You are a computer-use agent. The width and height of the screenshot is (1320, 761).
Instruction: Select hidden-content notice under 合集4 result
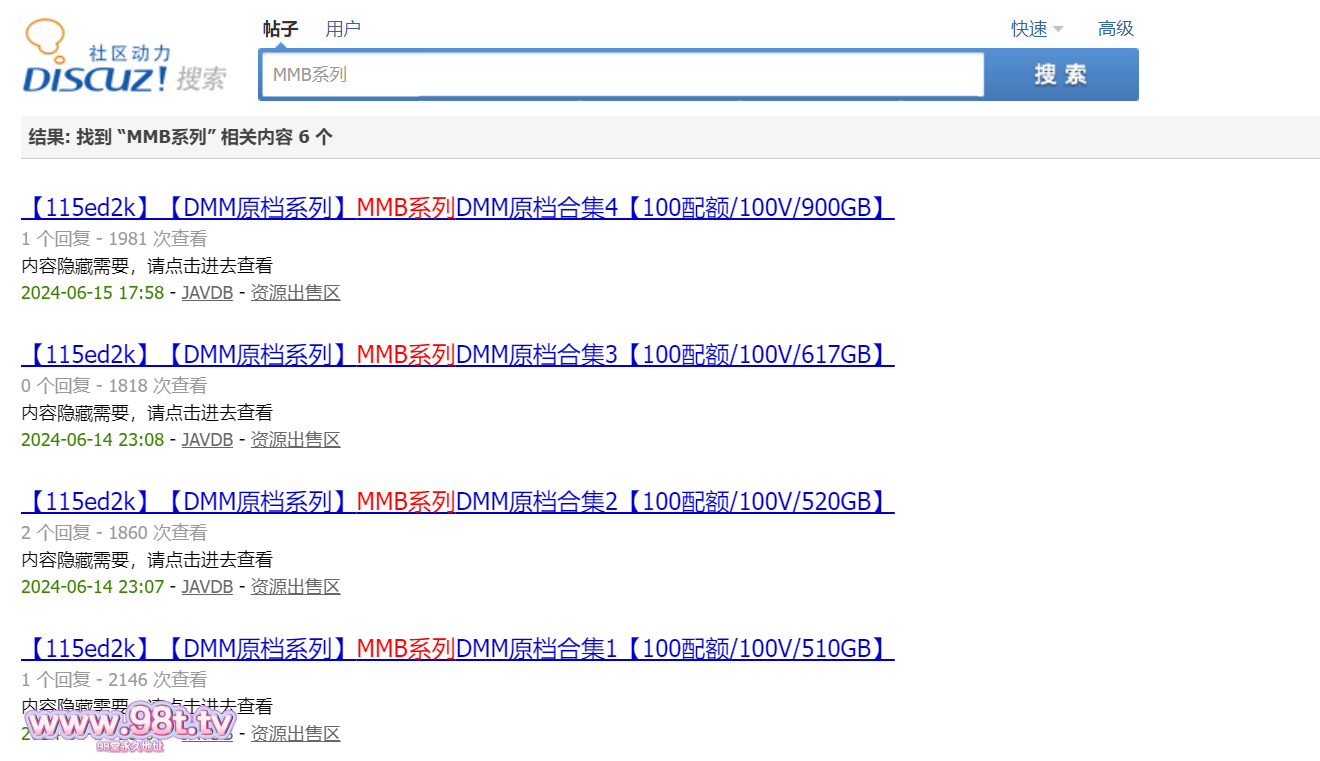click(x=147, y=266)
